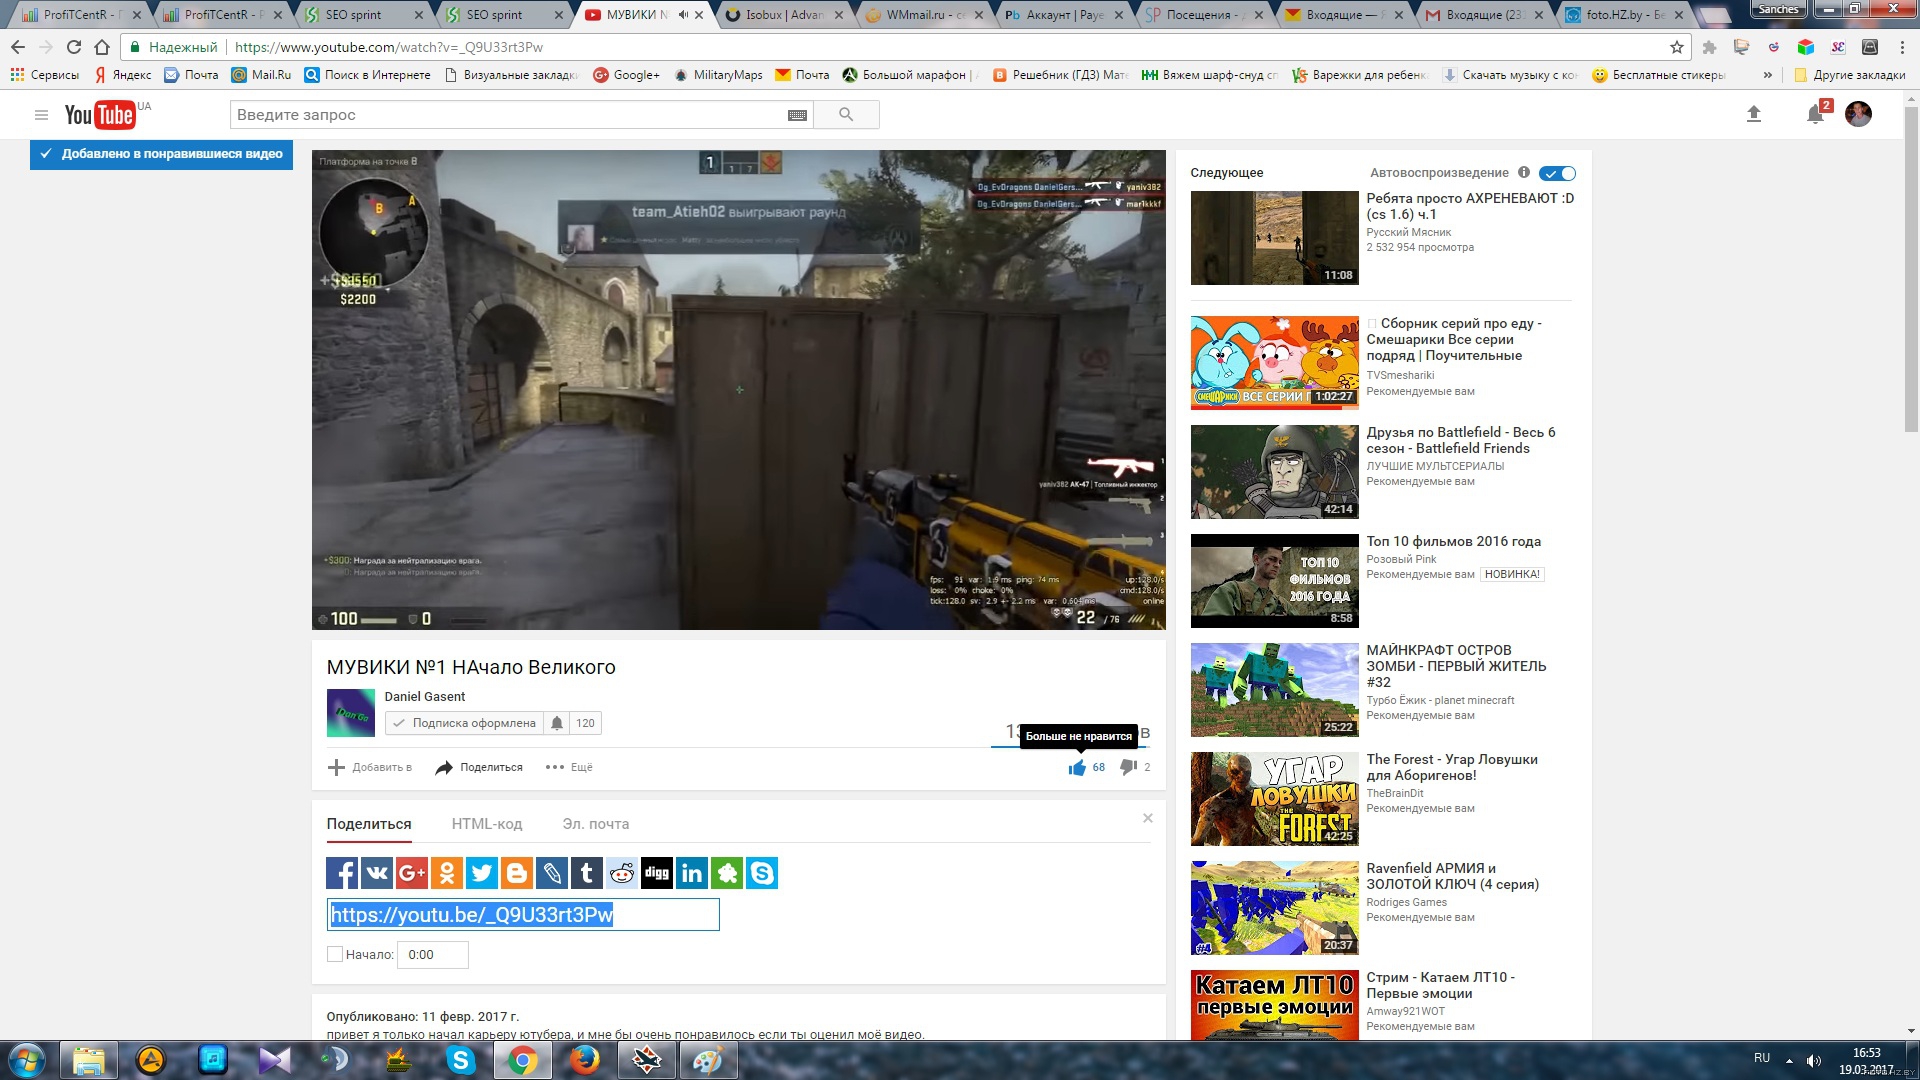Screen dimensions: 1920x1080
Task: Open Топ 10 фильмов 2016 года title
Action: click(x=1454, y=541)
